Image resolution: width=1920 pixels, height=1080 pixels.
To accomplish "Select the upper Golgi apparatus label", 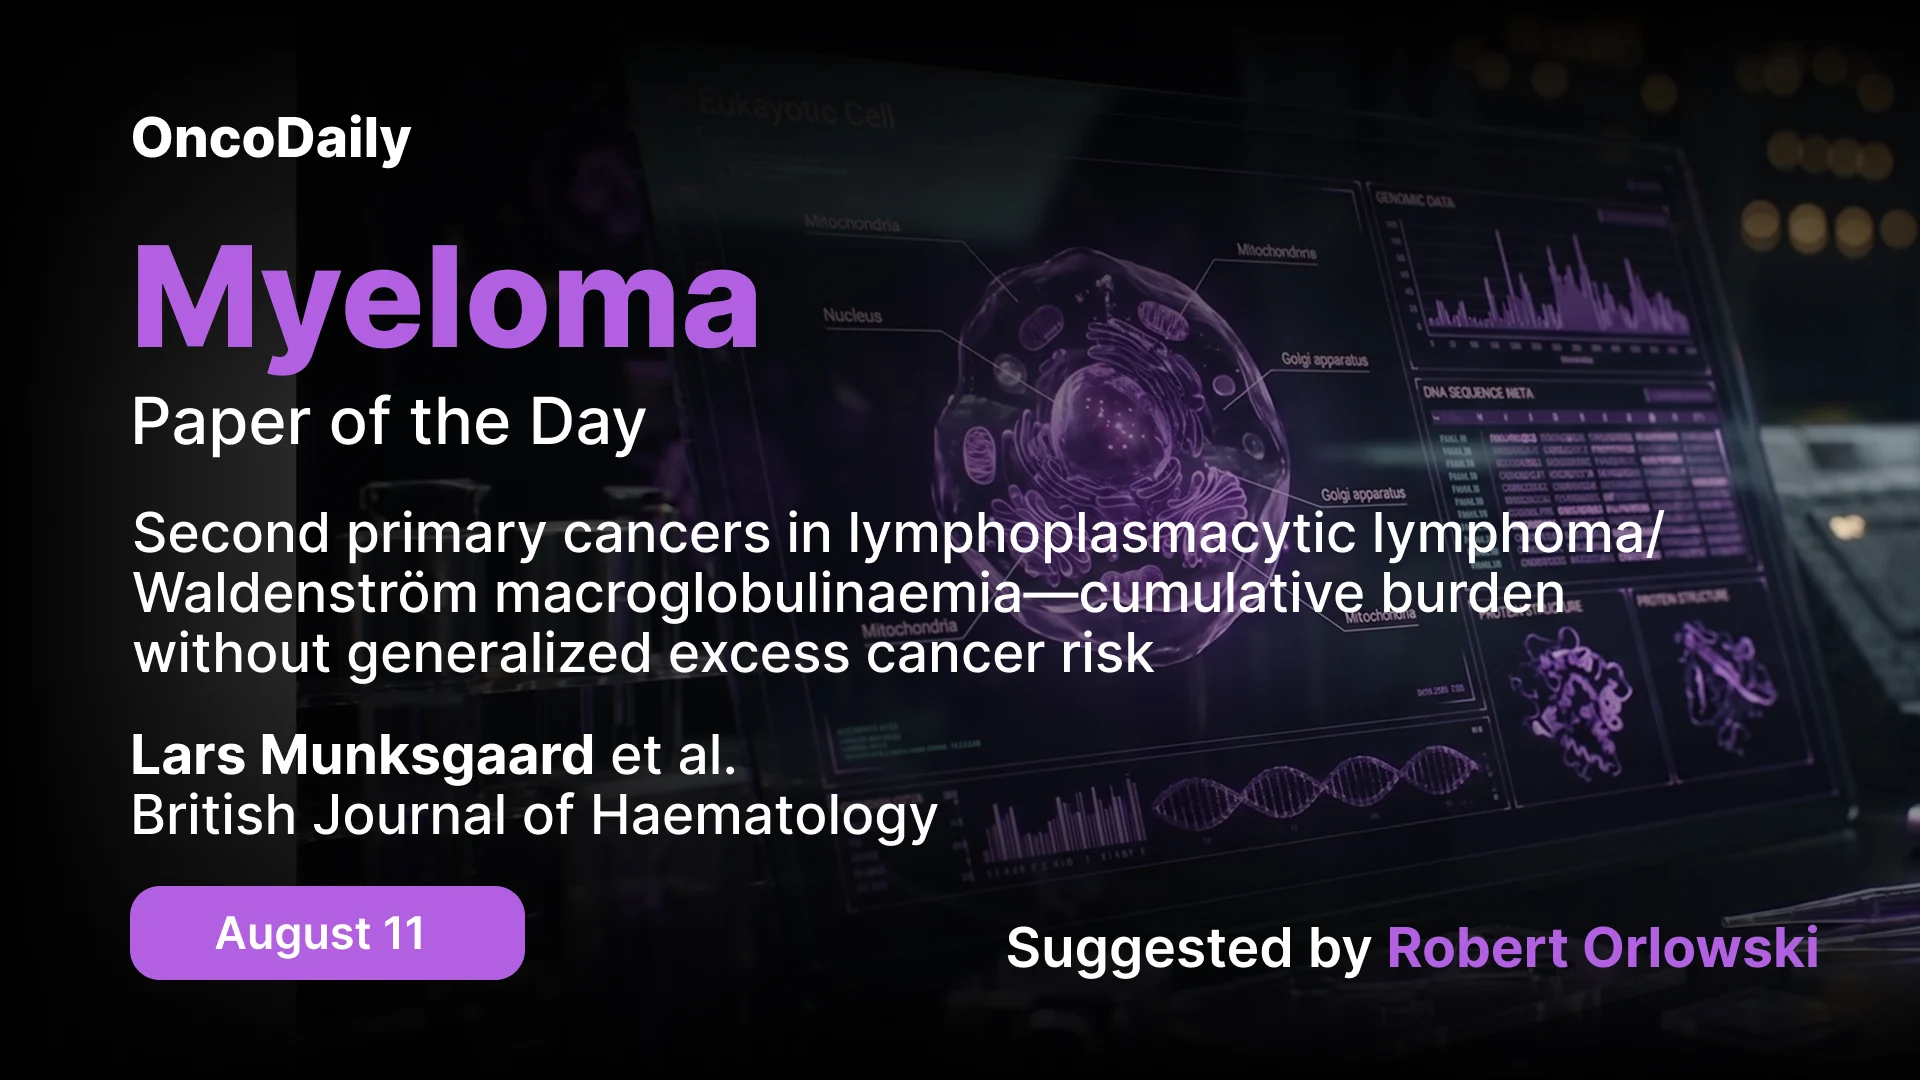I will coord(1324,360).
